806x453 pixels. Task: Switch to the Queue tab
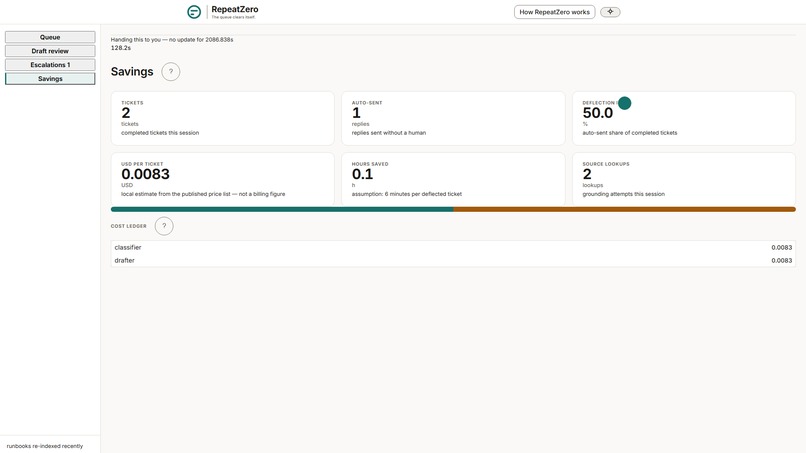coord(50,37)
